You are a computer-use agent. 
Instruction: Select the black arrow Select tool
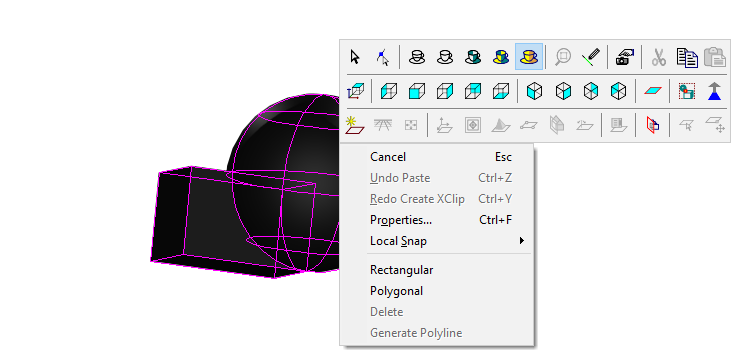tap(355, 57)
